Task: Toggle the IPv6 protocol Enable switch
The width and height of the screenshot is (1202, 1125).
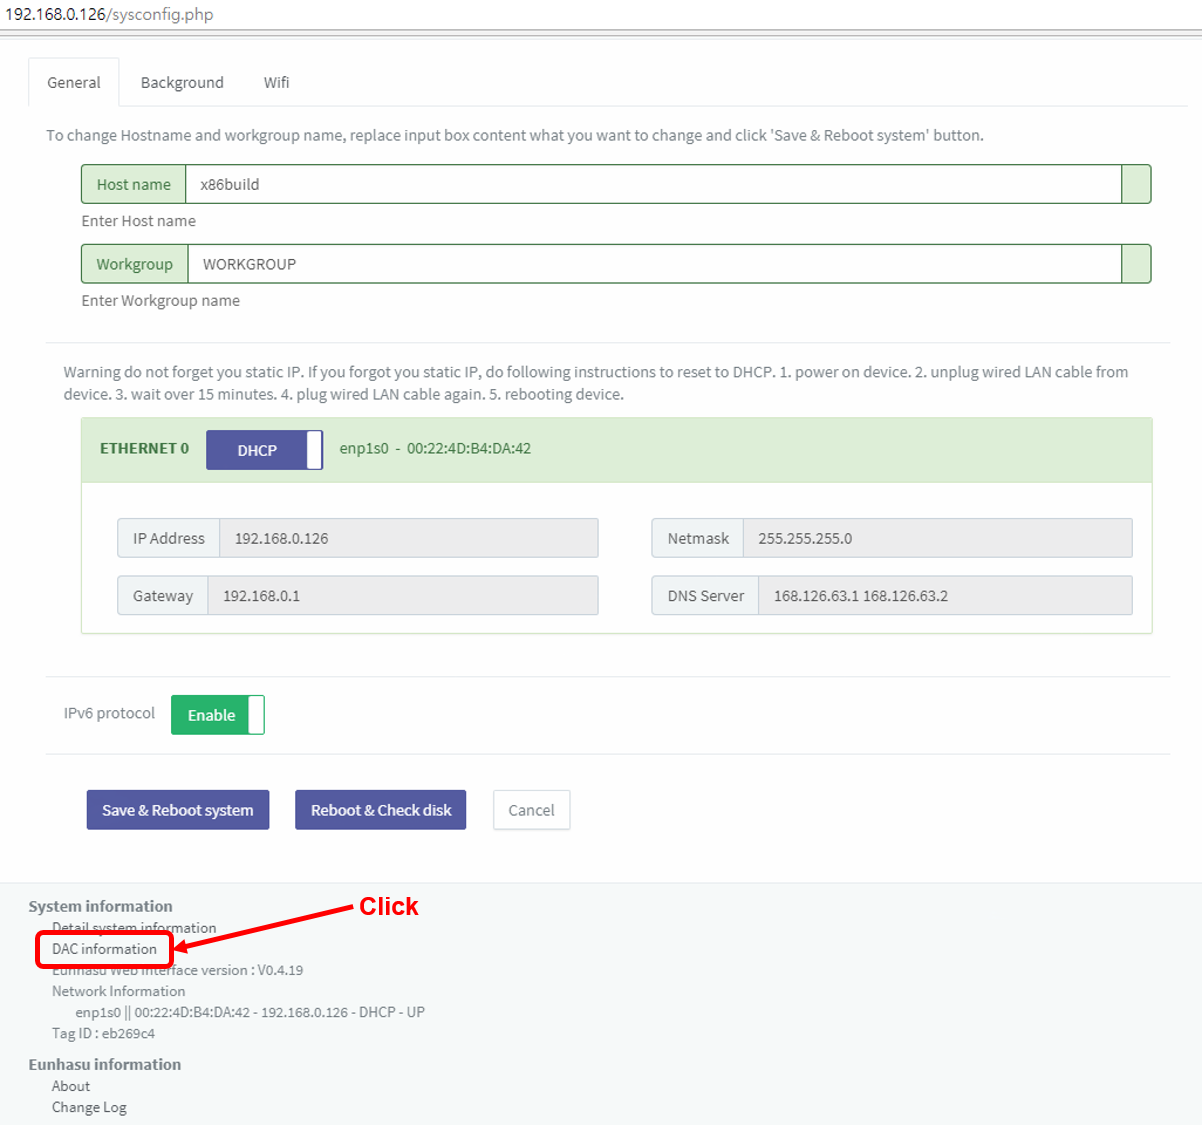Action: [x=217, y=715]
